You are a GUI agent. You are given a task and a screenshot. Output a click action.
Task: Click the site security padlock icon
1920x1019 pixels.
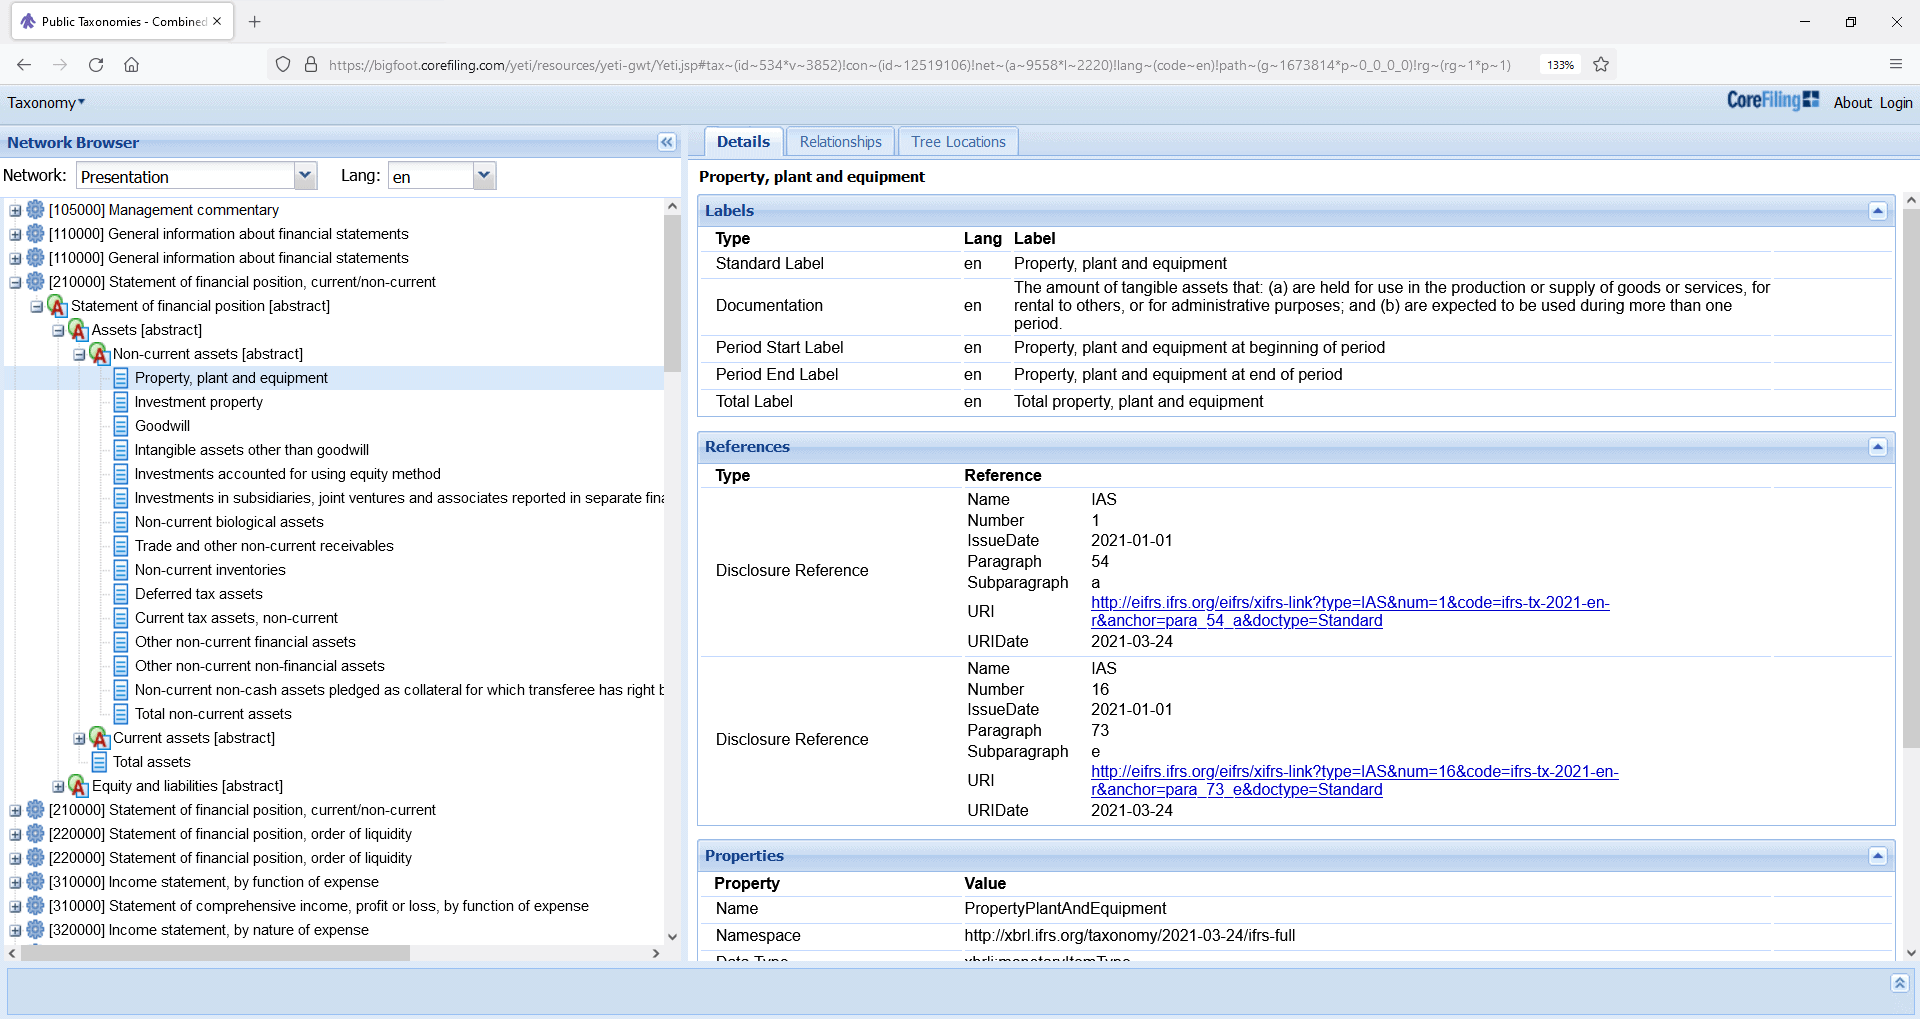tap(311, 65)
